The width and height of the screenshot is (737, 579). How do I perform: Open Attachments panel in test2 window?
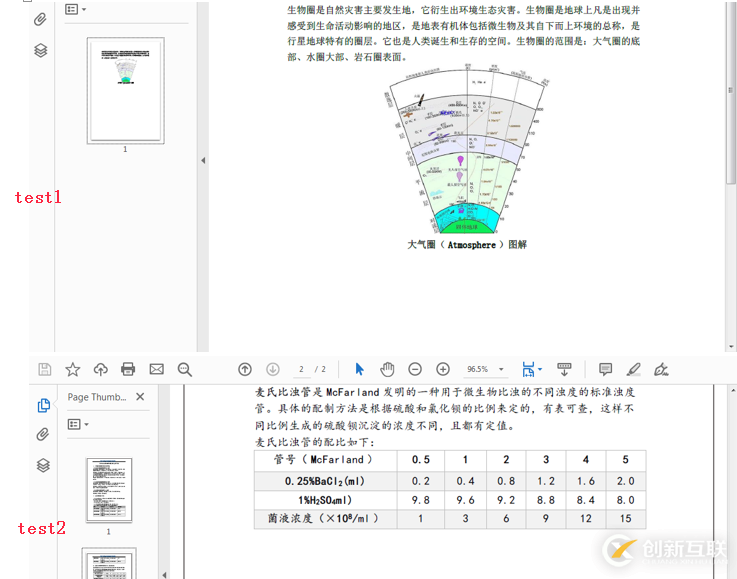click(x=43, y=434)
